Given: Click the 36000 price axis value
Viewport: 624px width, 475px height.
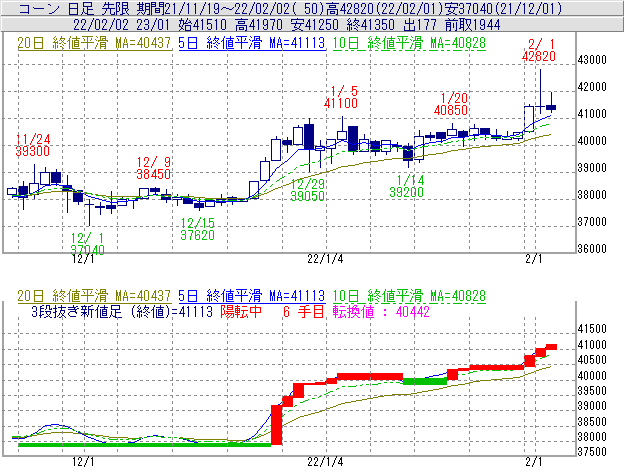Looking at the screenshot, I should coord(592,249).
